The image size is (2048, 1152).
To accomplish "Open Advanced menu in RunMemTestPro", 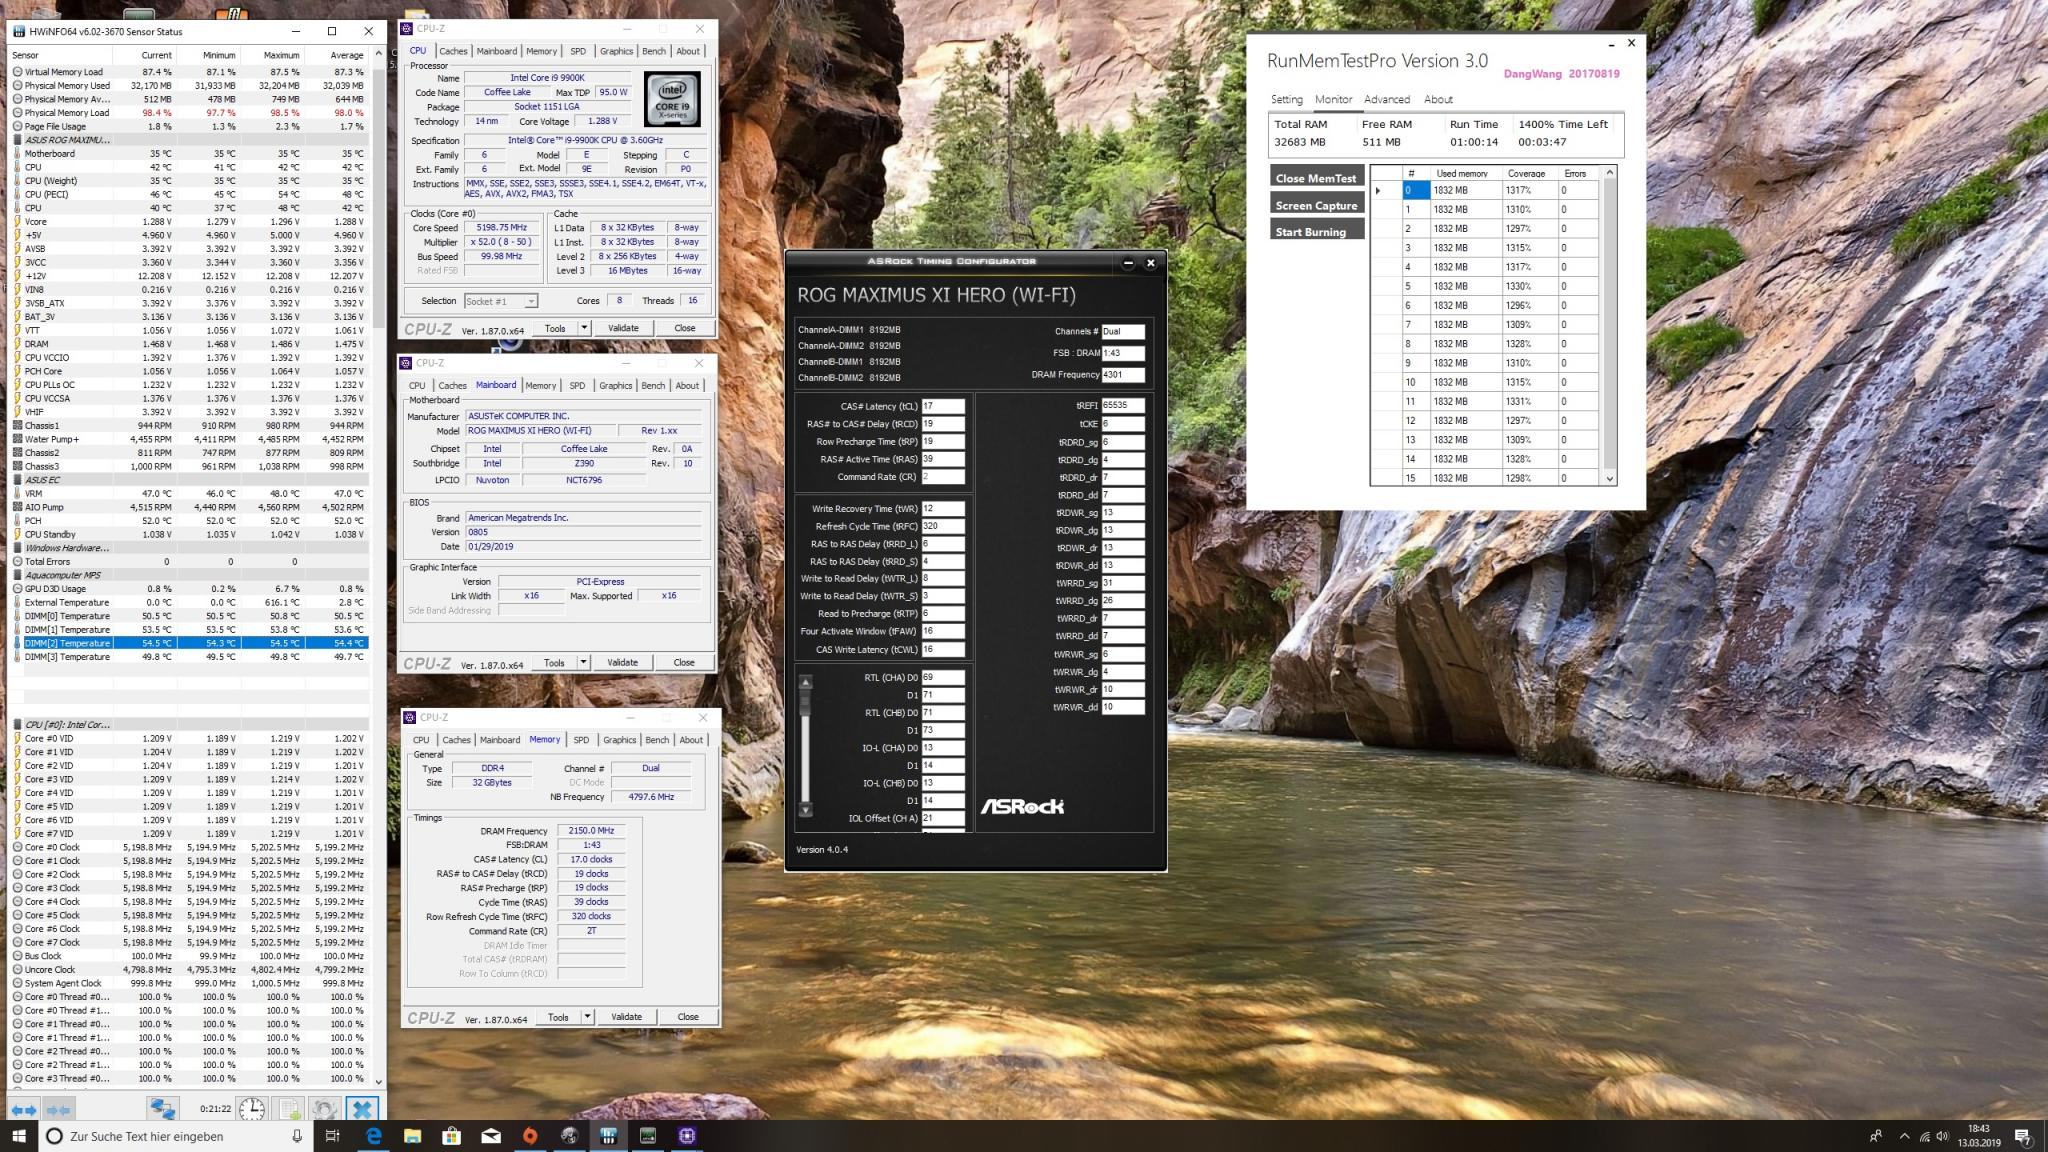I will coord(1387,99).
